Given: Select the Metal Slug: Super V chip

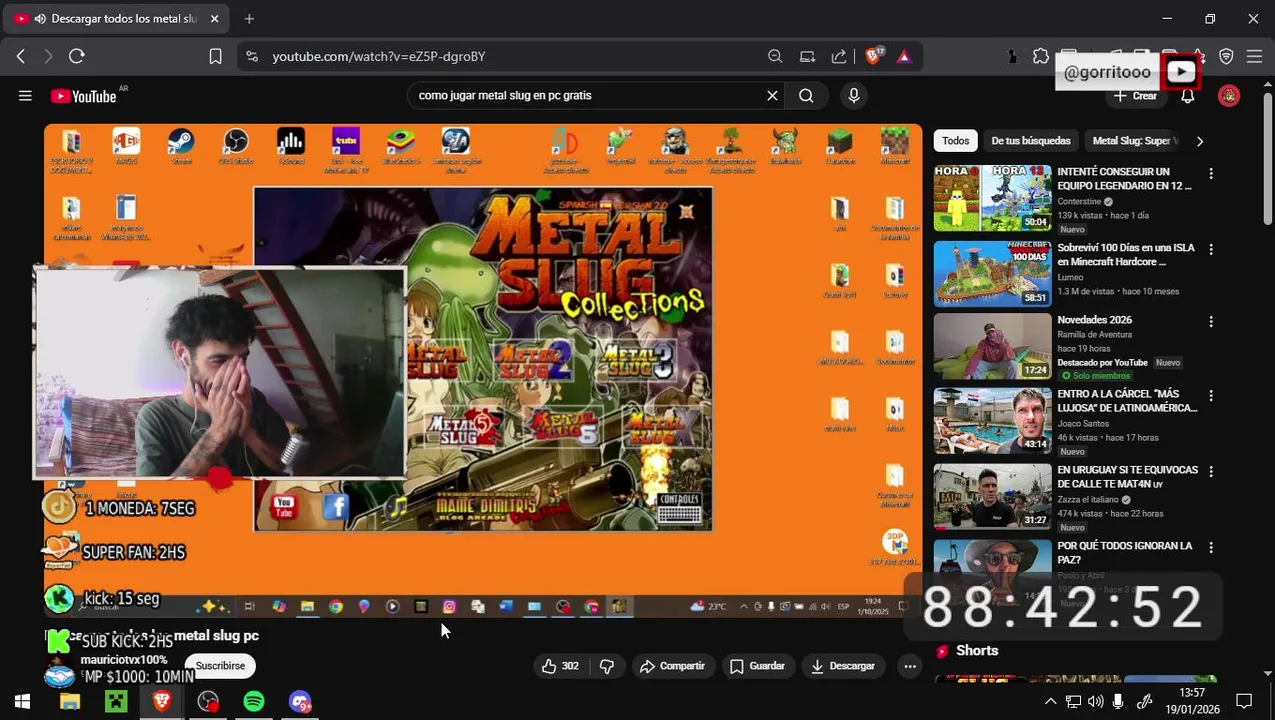Looking at the screenshot, I should click(1135, 141).
